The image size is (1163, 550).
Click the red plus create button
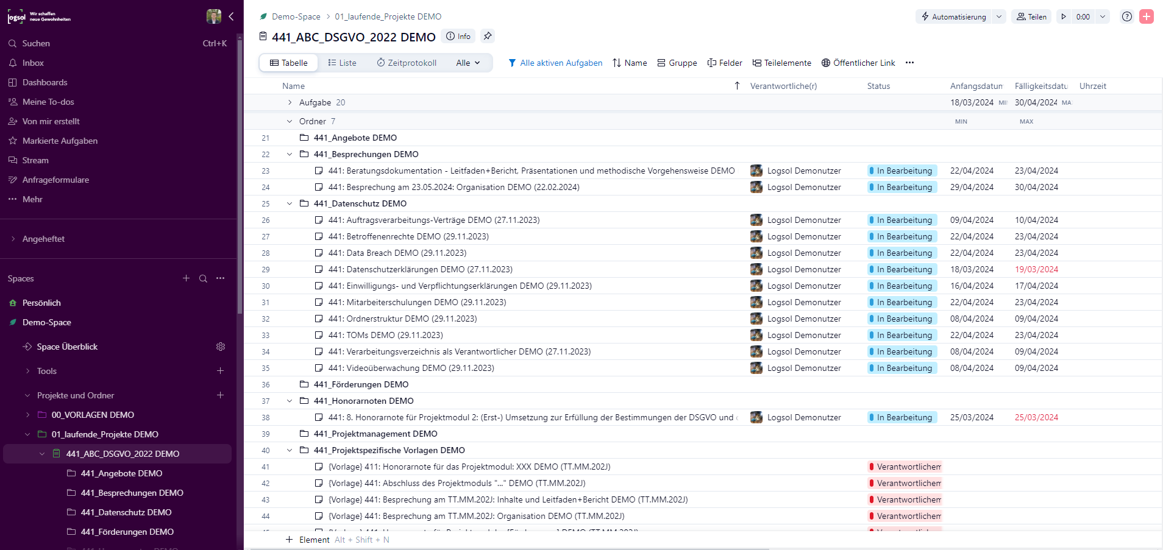[x=1146, y=17]
